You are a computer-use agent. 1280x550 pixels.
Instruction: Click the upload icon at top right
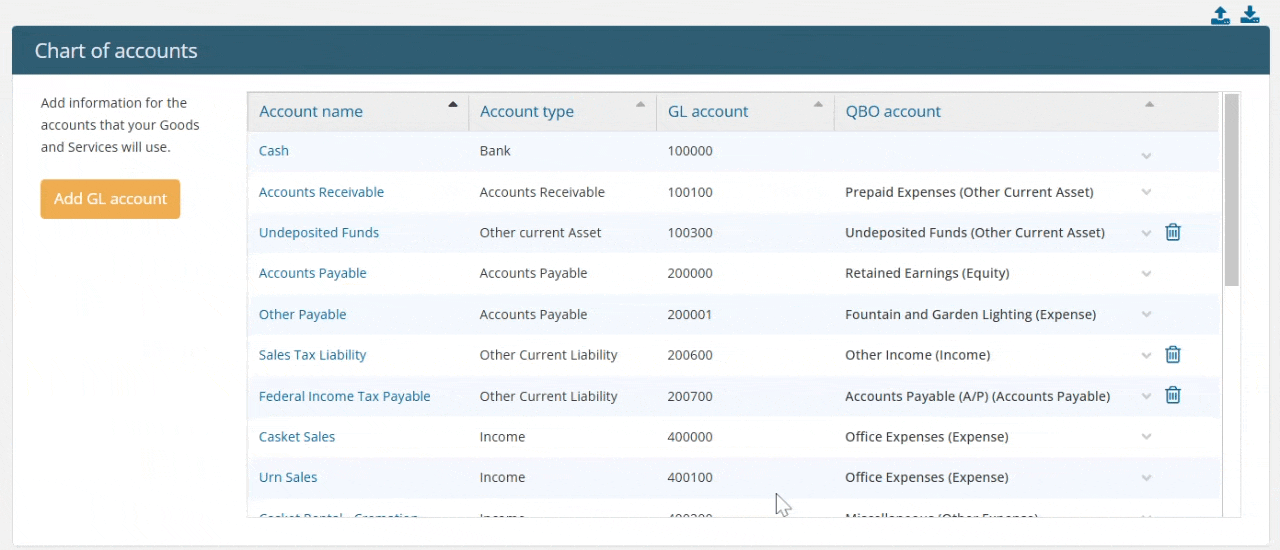[x=1220, y=15]
